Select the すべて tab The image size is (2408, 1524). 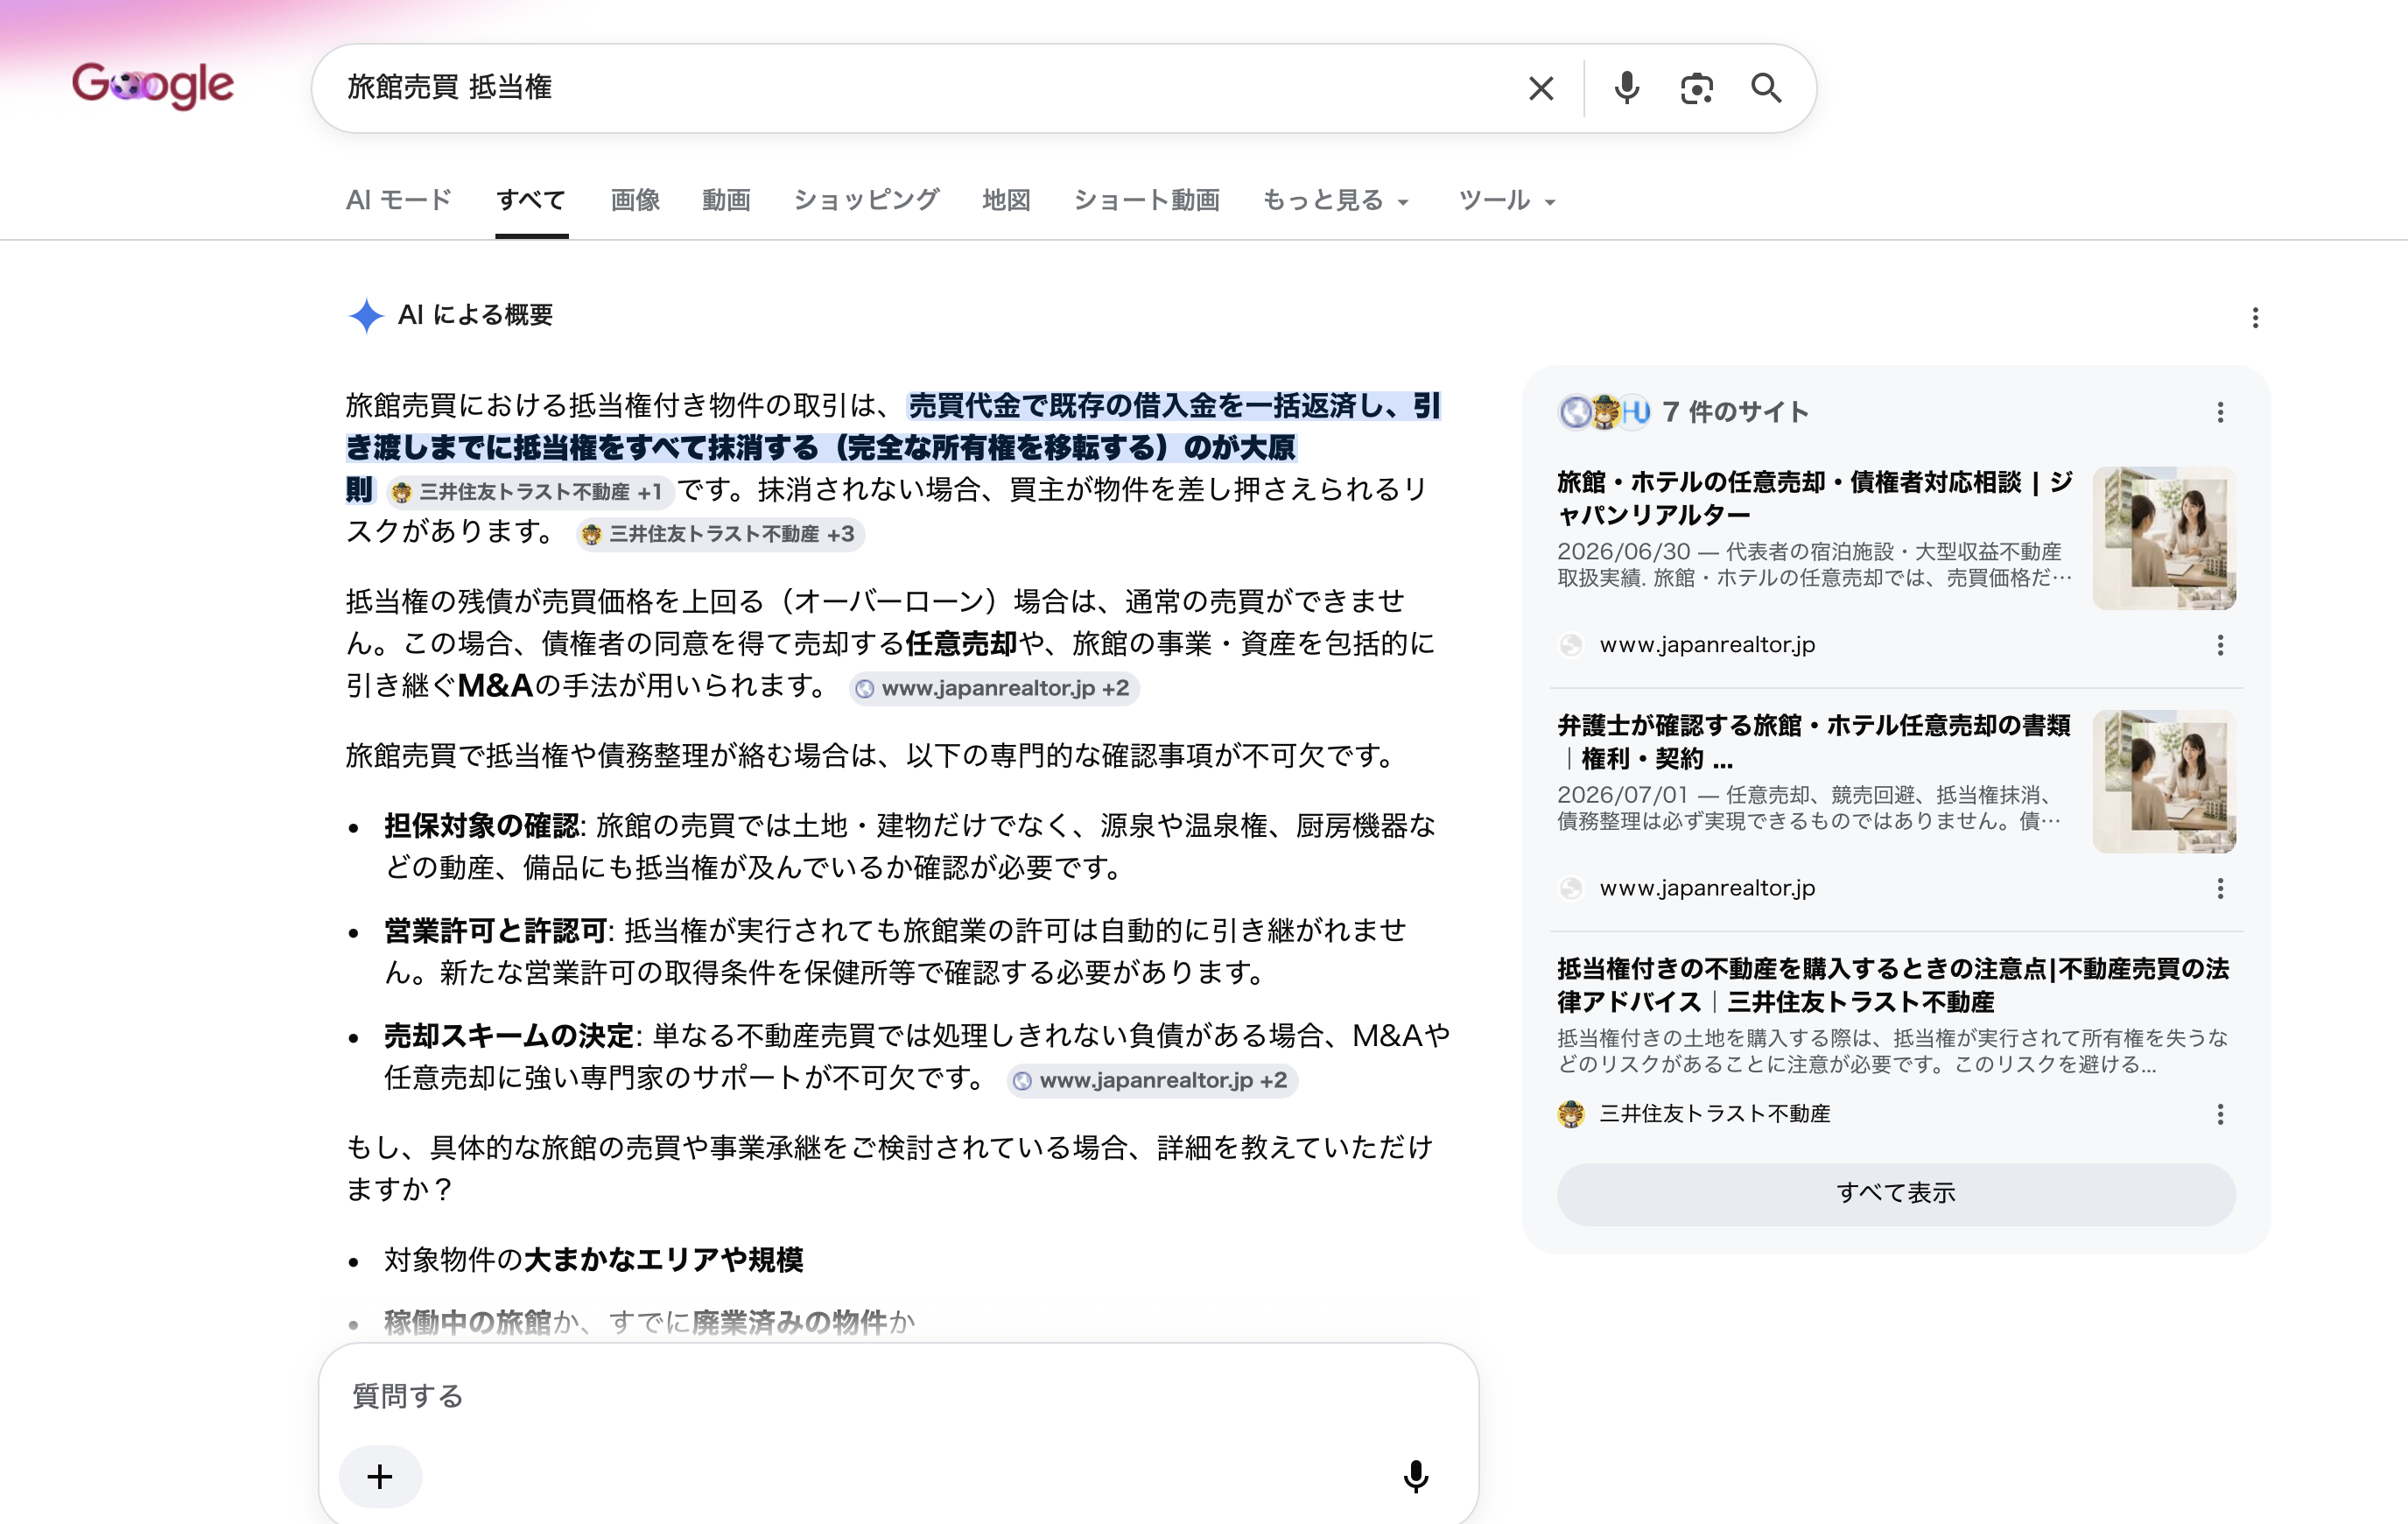531,200
